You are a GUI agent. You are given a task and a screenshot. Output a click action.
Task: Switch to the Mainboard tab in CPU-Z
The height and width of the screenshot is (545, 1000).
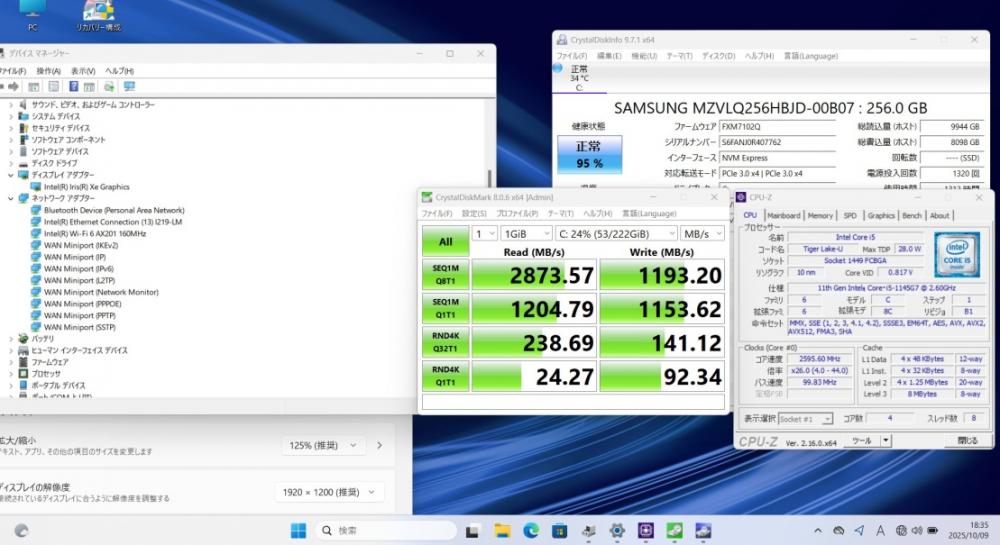783,215
